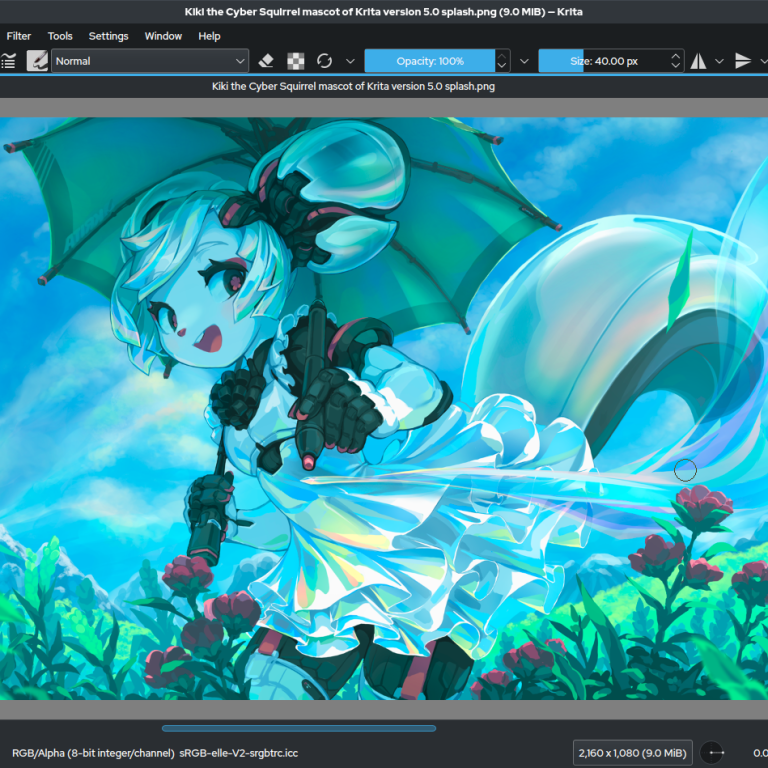Toggle preserve alpha checkerboard icon

[295, 61]
